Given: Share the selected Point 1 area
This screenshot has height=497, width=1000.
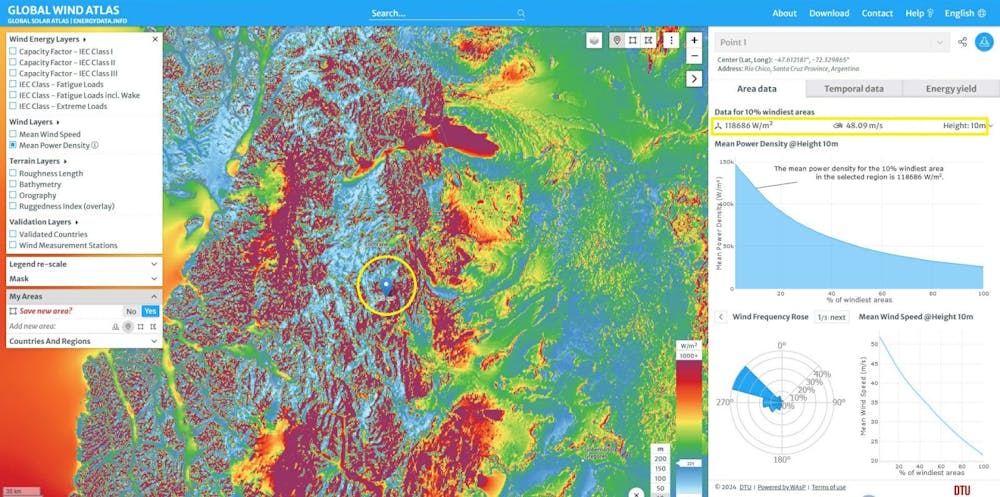Looking at the screenshot, I should point(962,43).
